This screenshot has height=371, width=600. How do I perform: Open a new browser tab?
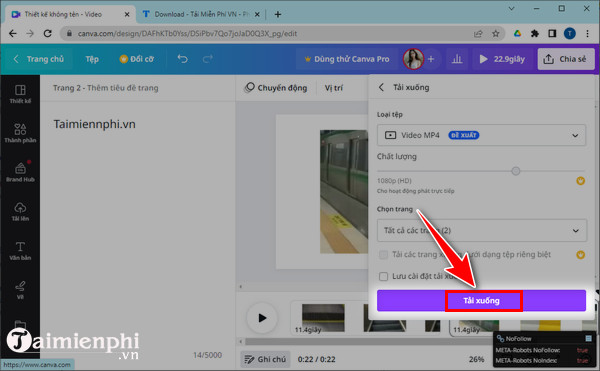coord(278,15)
